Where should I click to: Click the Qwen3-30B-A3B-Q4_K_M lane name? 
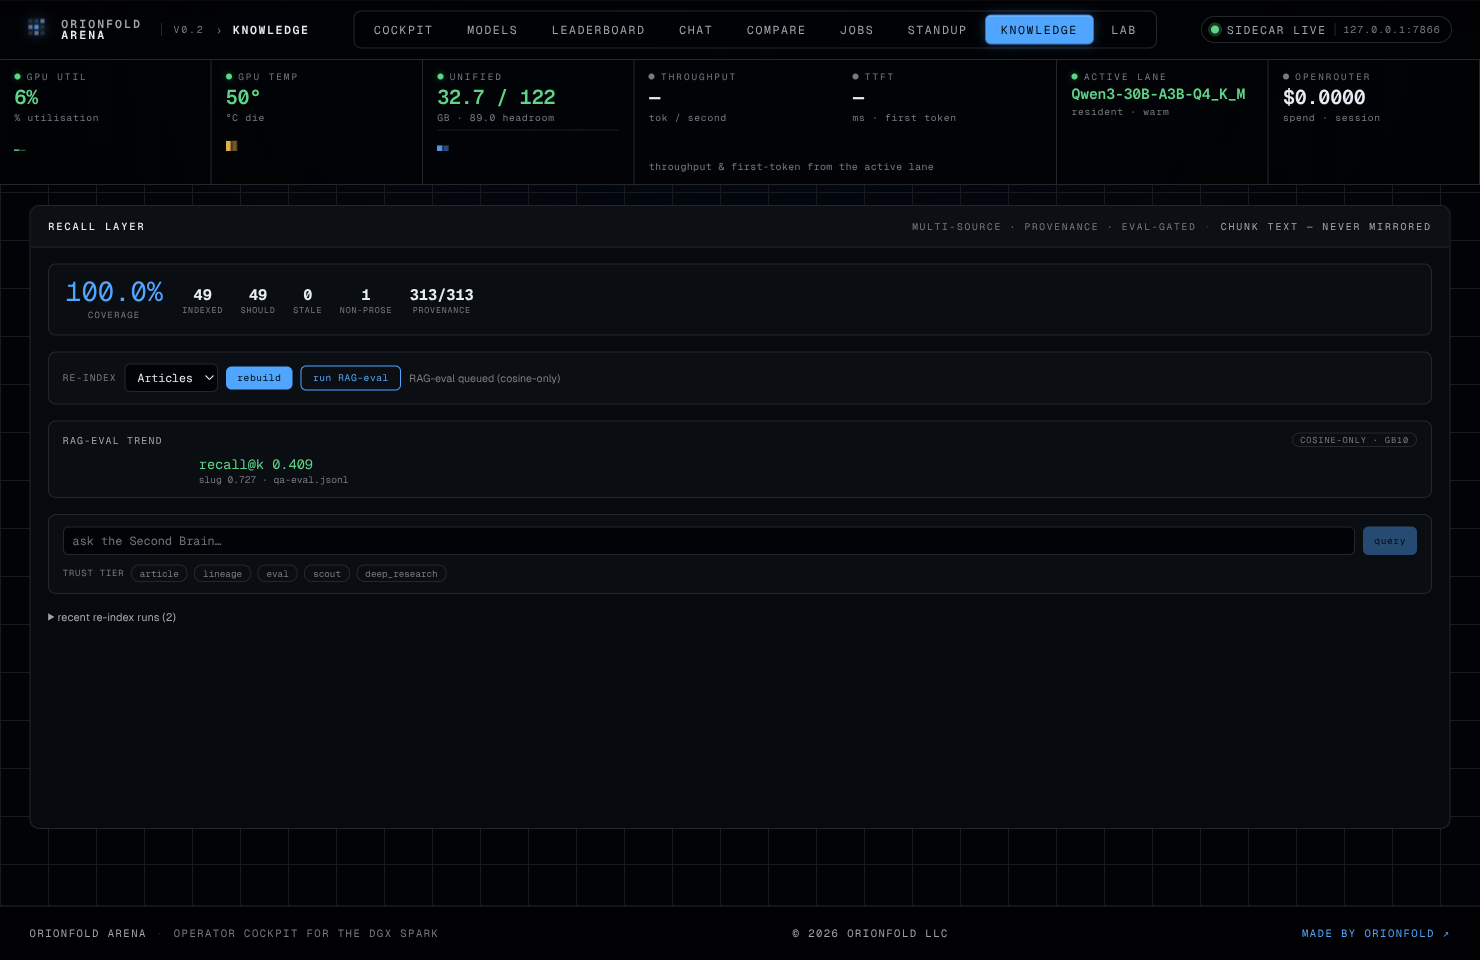(x=1158, y=94)
